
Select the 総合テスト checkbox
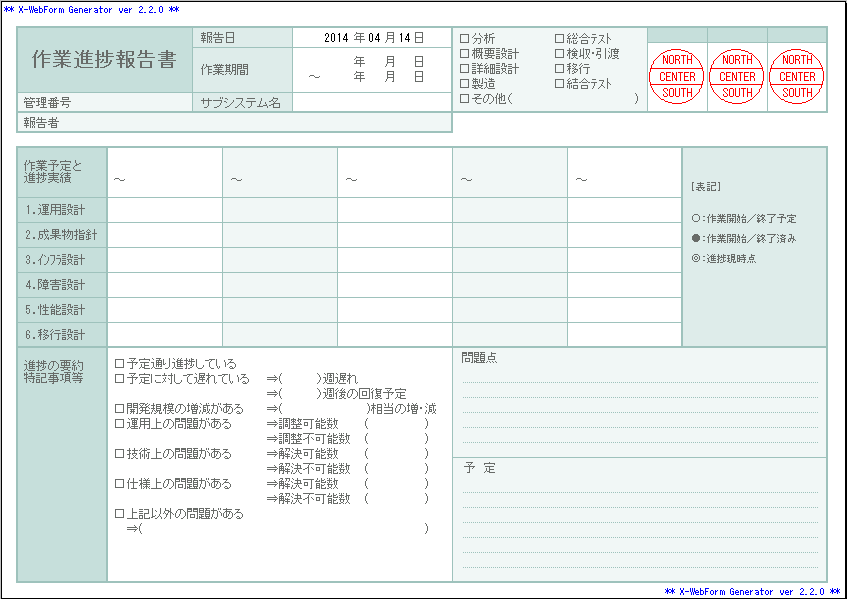click(x=559, y=39)
